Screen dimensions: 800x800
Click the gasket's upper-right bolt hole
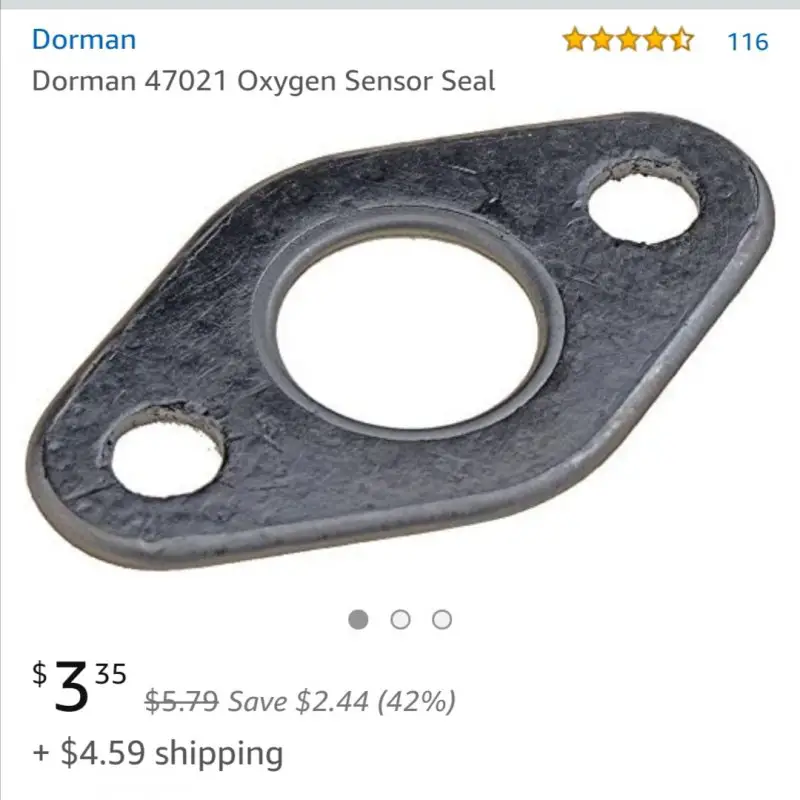643,207
